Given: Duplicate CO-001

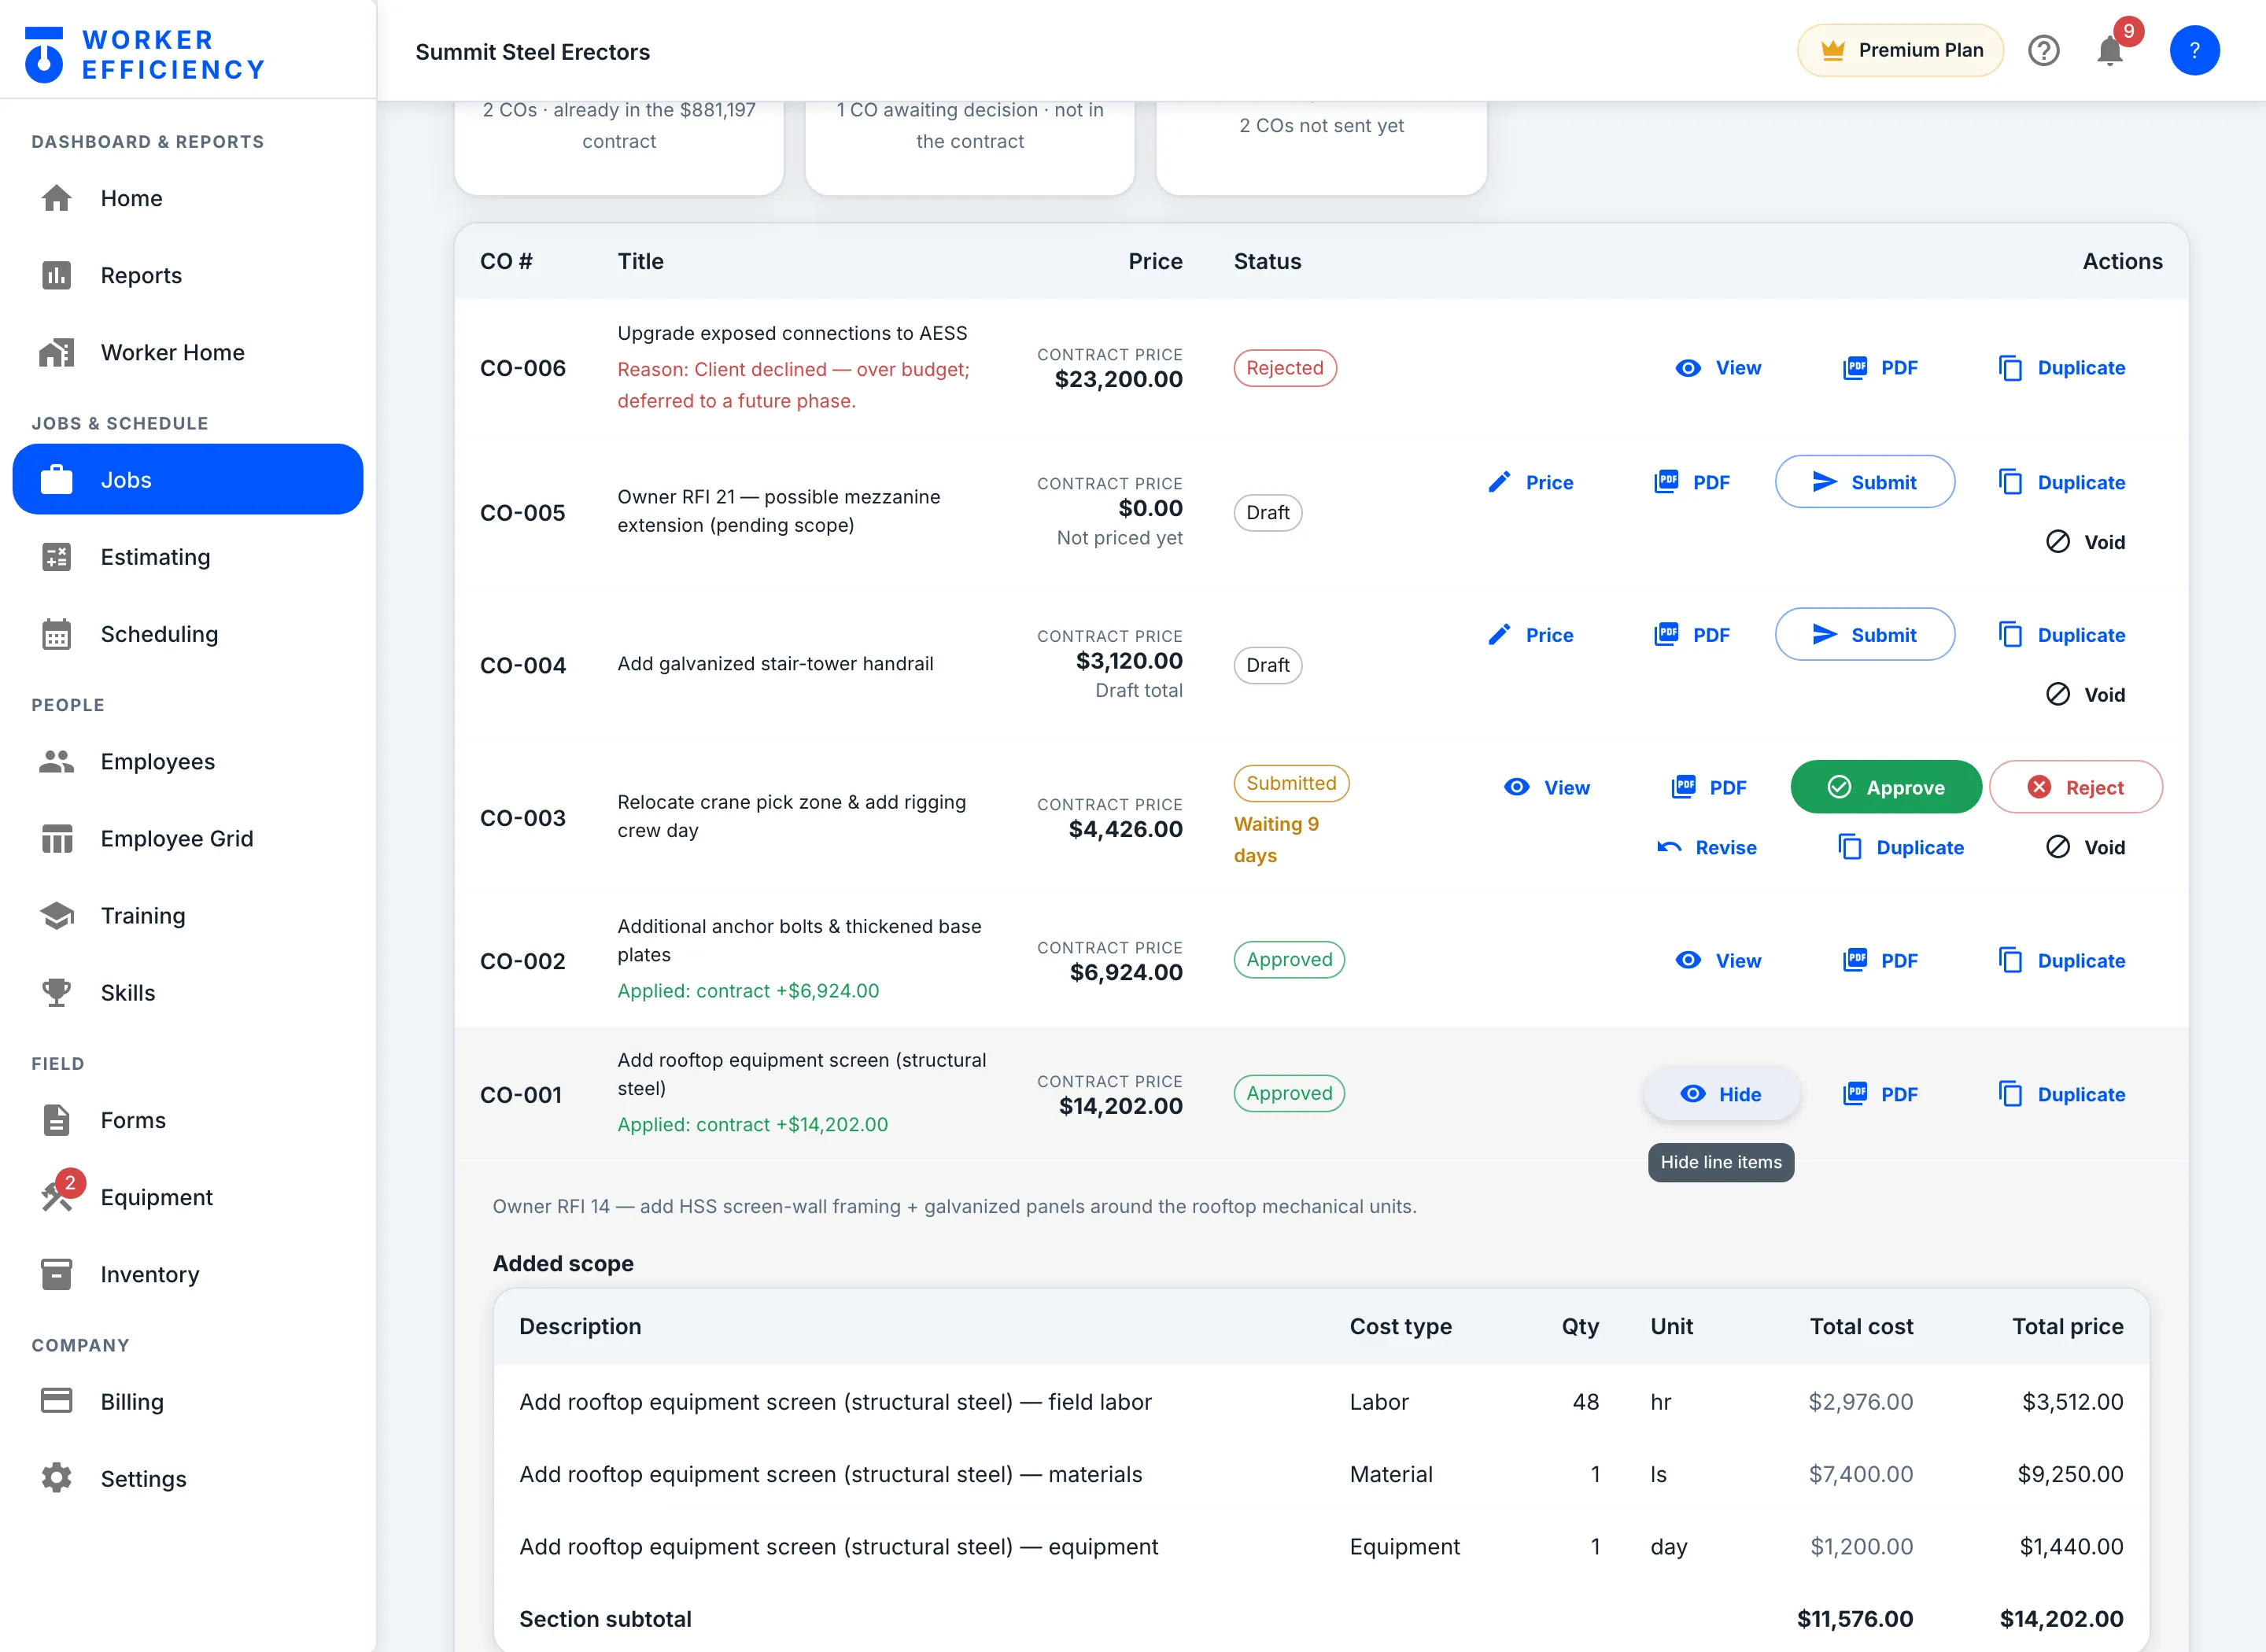Looking at the screenshot, I should coord(2062,1095).
